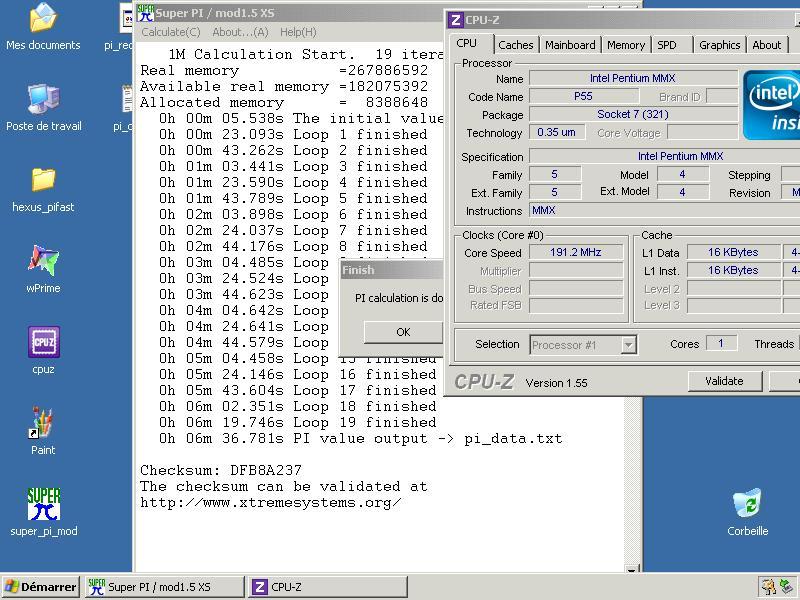Click OK in the Finish dialog
This screenshot has height=600, width=800.
point(403,332)
